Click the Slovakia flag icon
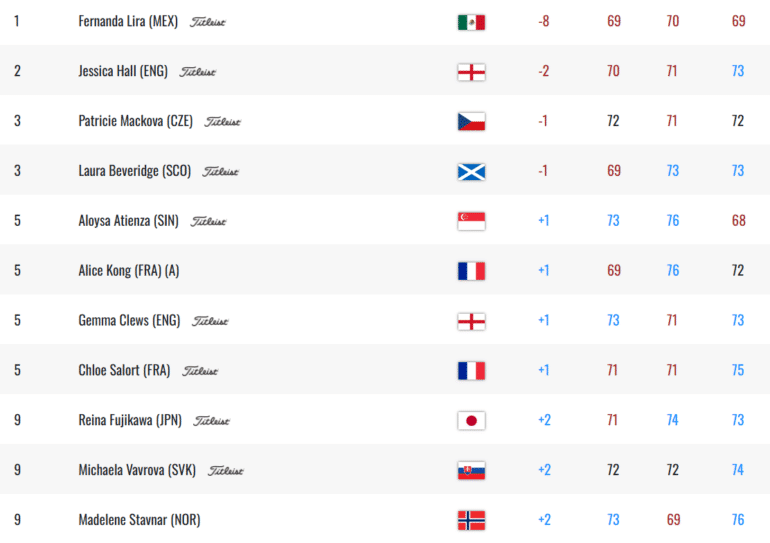Screen dimensions: 770x543 [x=471, y=470]
